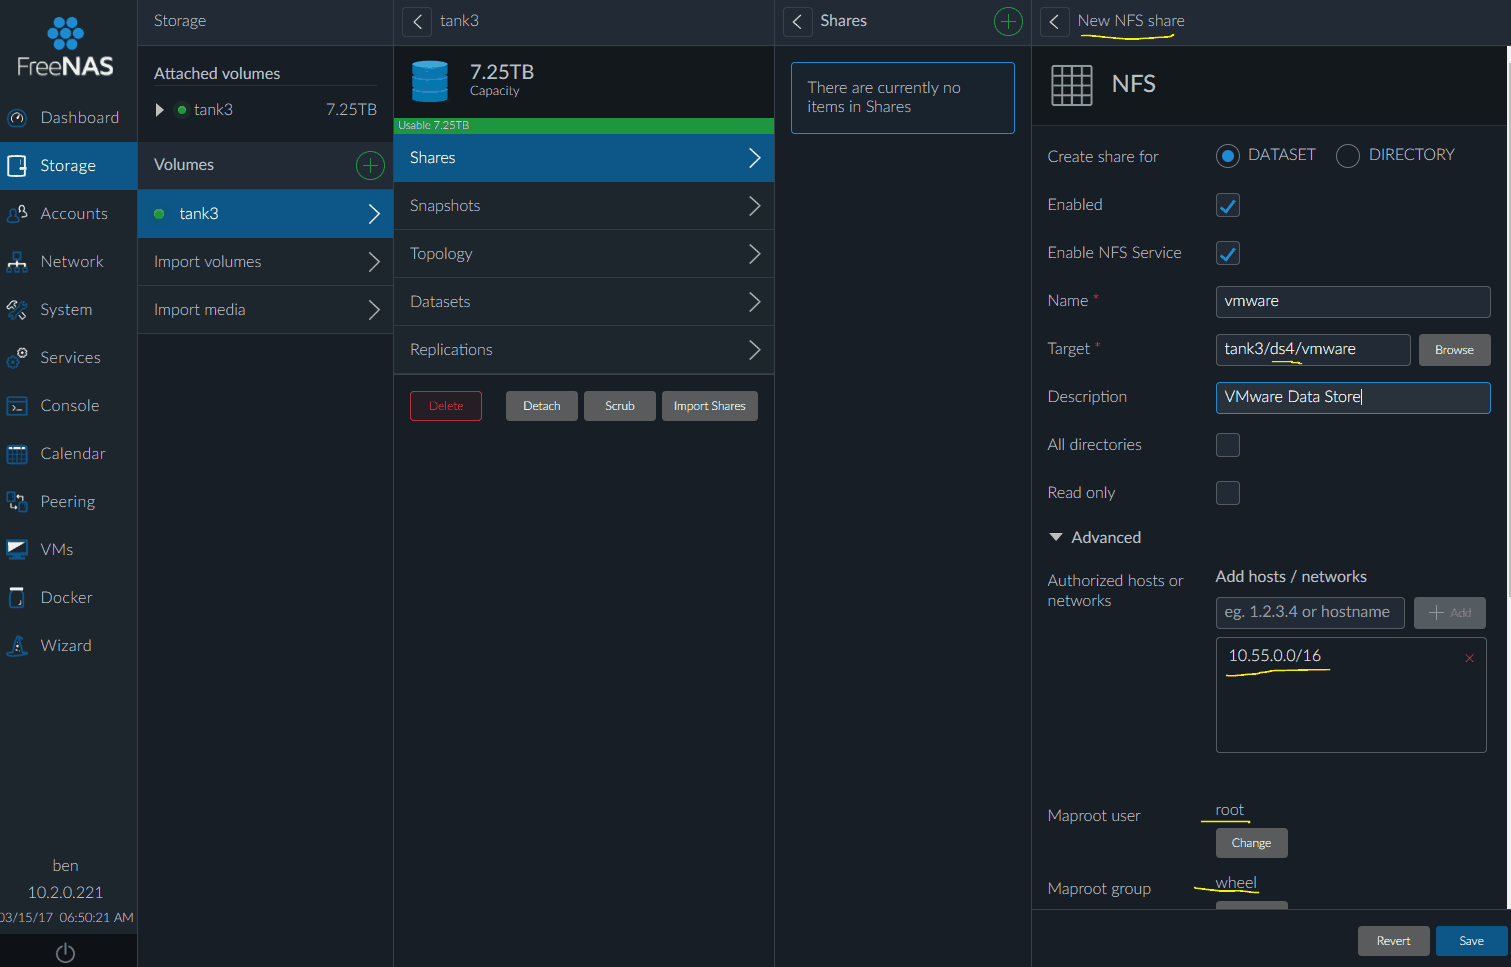Check the All directories checkbox
1511x967 pixels.
coord(1228,445)
